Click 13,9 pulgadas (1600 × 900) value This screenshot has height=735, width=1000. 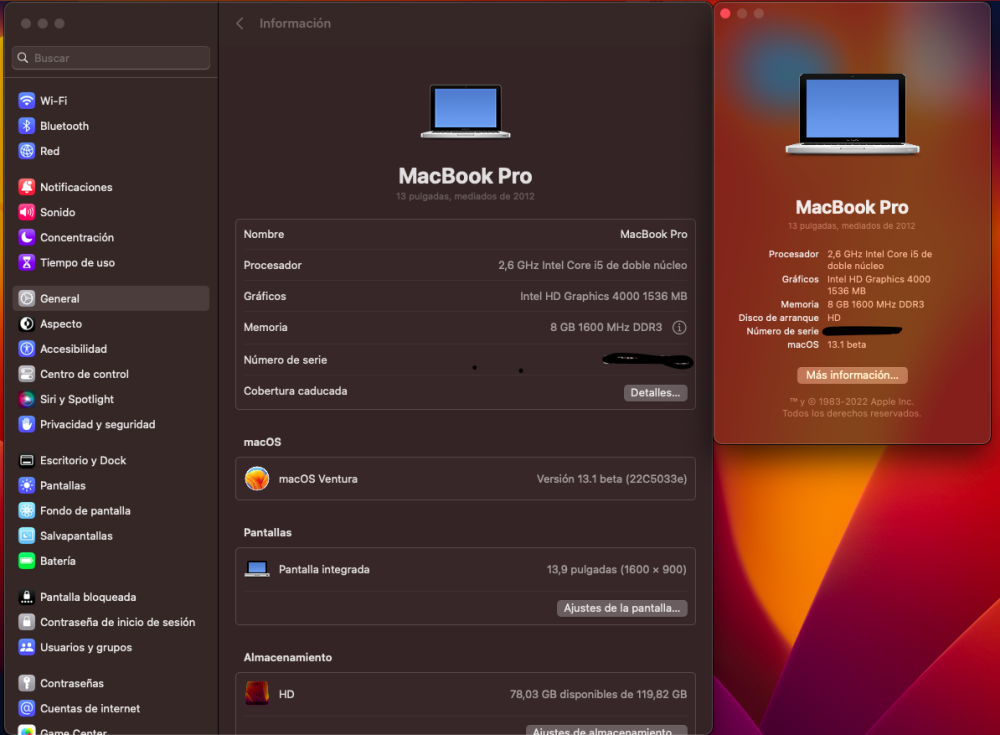[616, 569]
